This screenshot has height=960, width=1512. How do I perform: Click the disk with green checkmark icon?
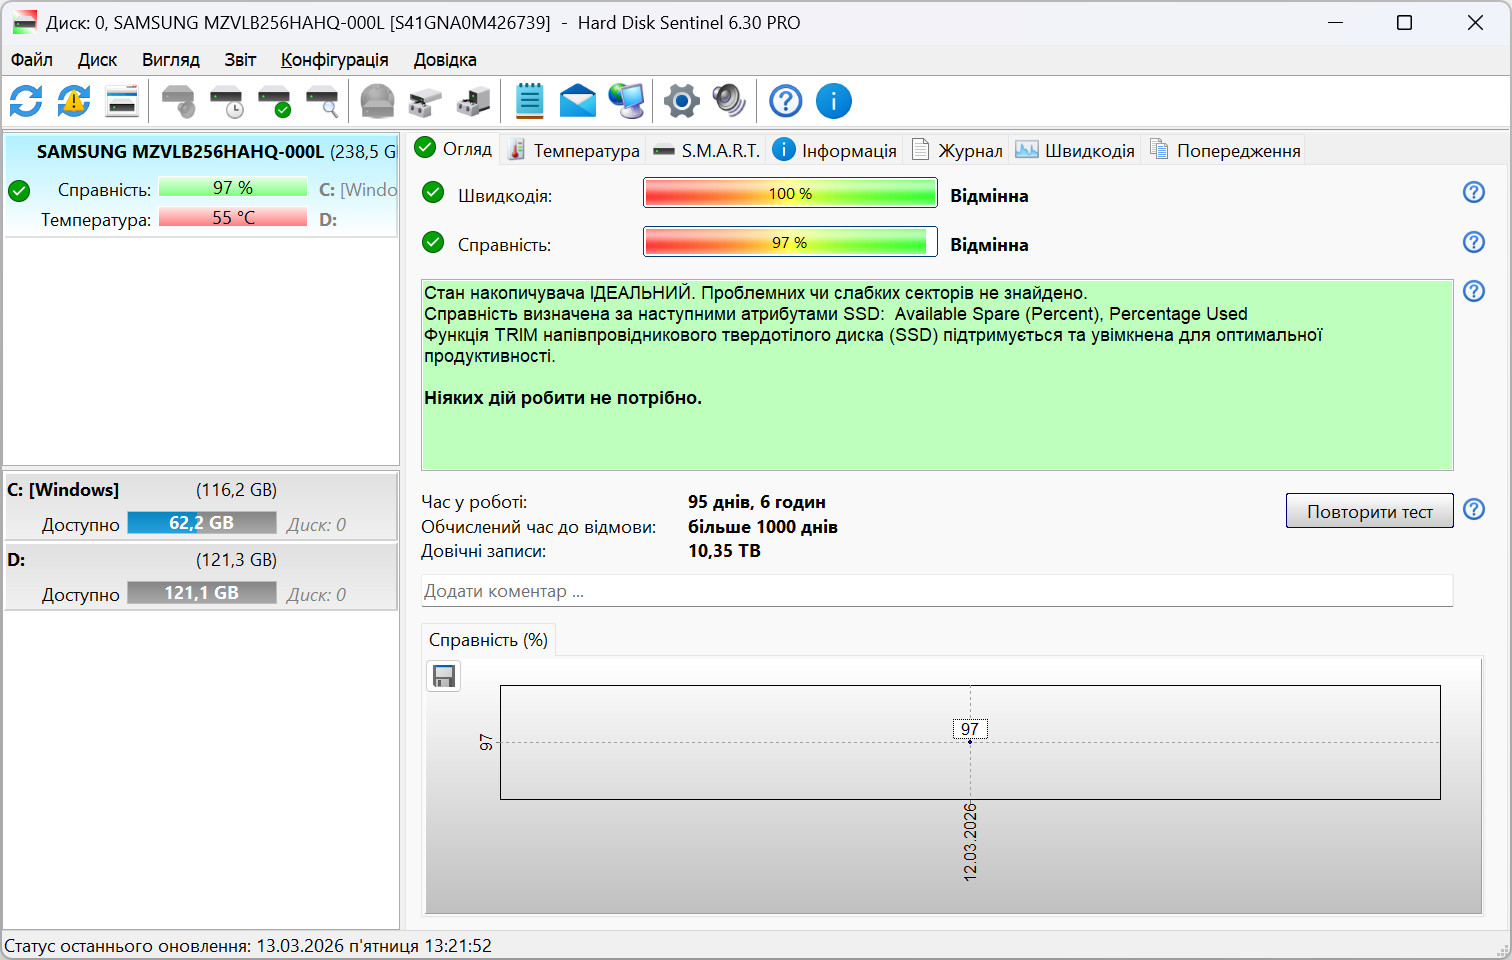click(x=274, y=101)
